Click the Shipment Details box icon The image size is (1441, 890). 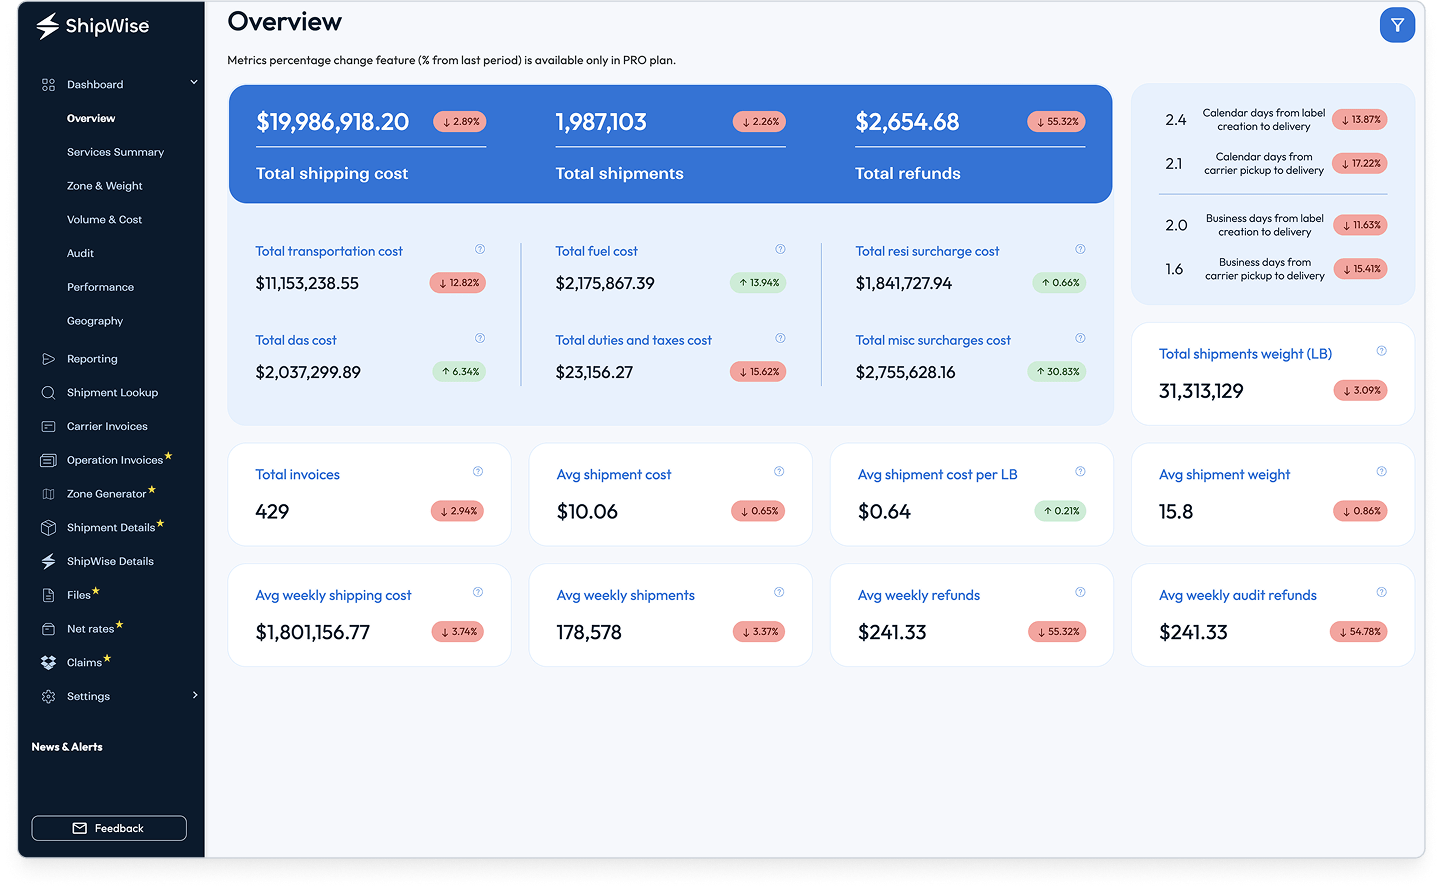48,528
